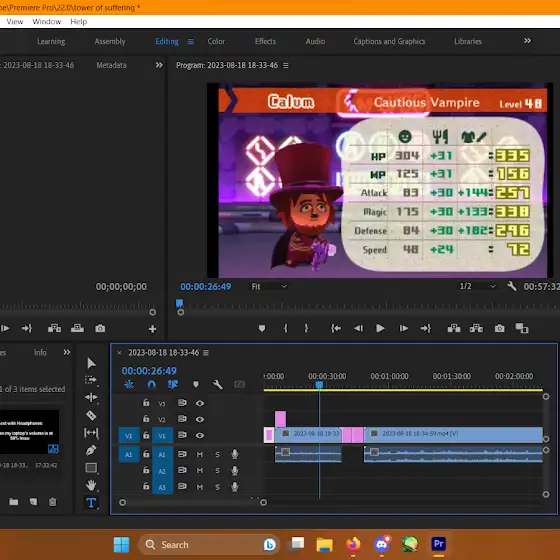Click Insert button in Source monitor
The width and height of the screenshot is (560, 560).
point(54,328)
